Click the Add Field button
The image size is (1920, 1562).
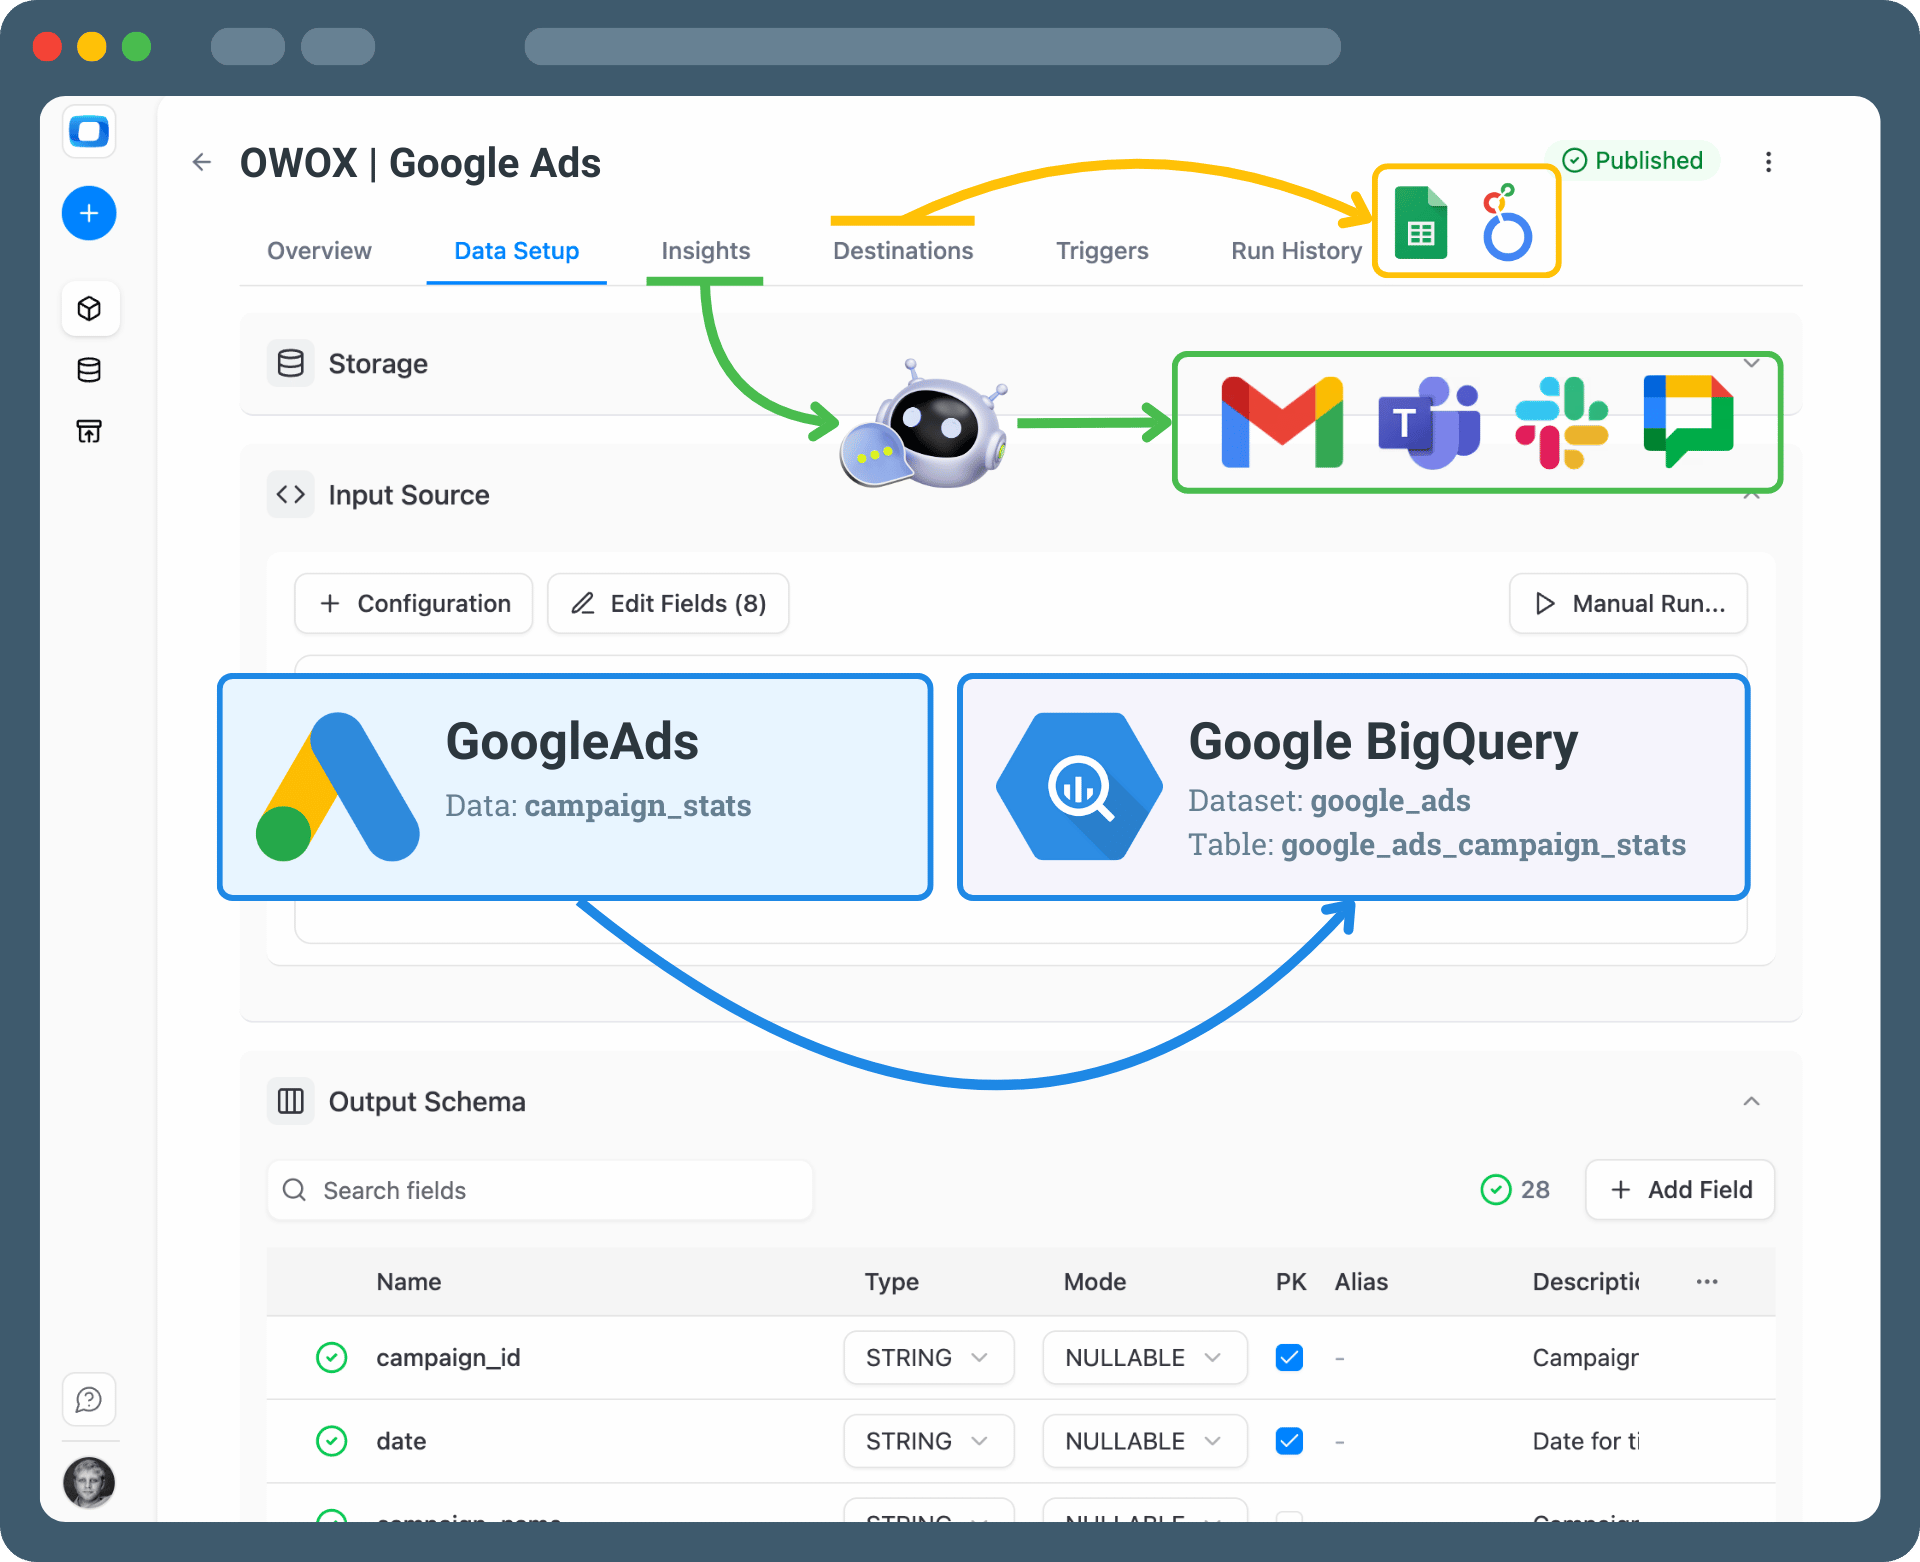(x=1680, y=1189)
